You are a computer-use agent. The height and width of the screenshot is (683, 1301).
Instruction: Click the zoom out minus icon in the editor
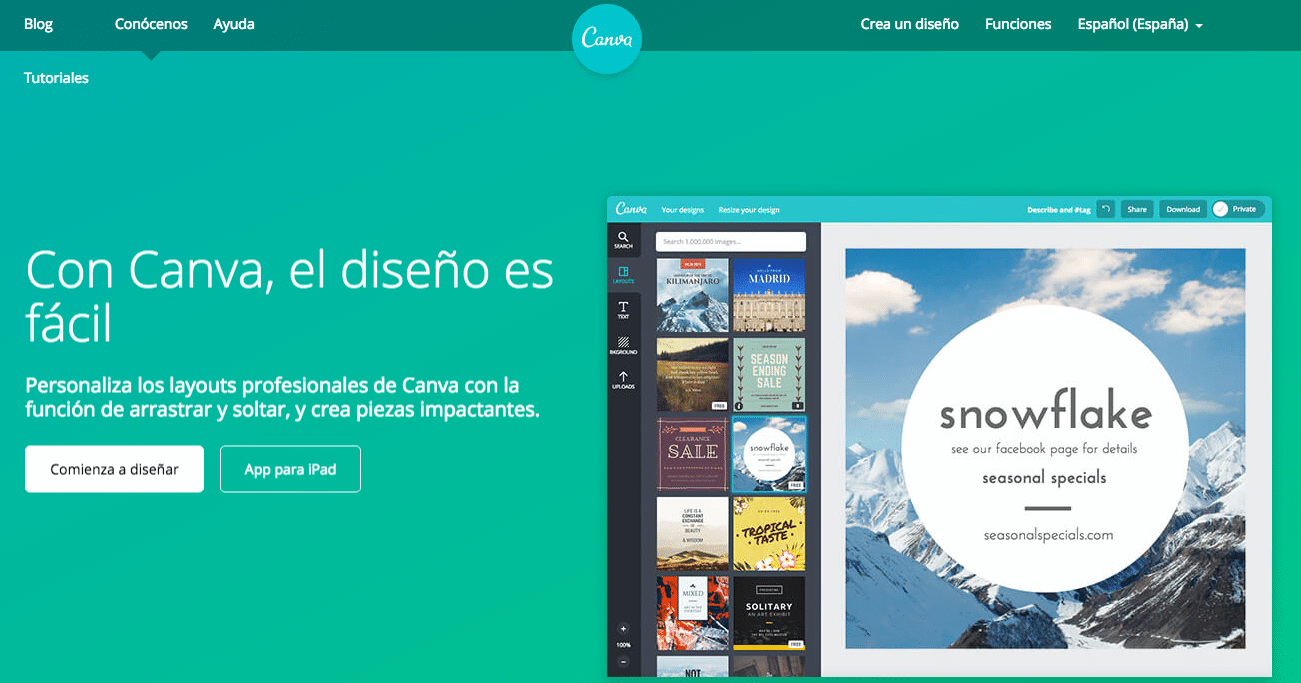coord(623,662)
